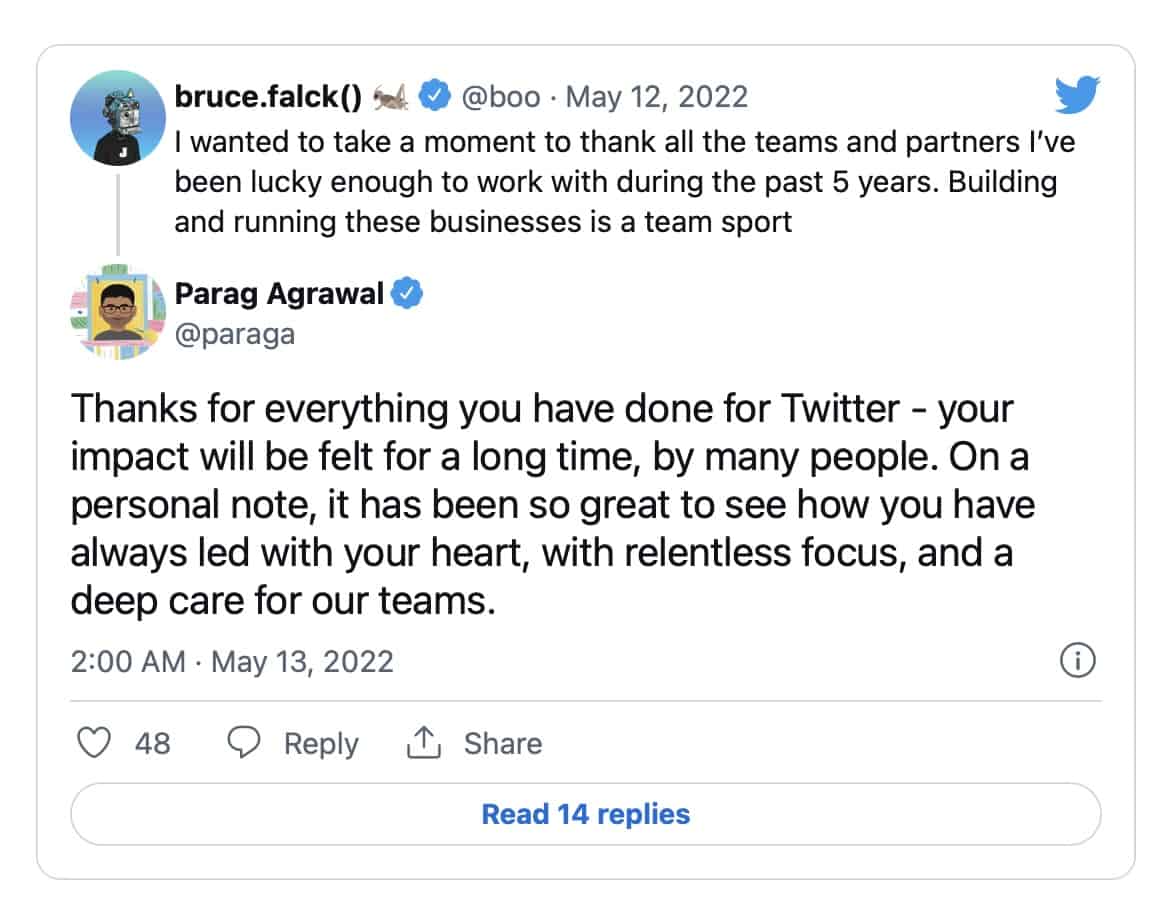
Task: Like the tweet with the heart icon
Action: [x=94, y=743]
